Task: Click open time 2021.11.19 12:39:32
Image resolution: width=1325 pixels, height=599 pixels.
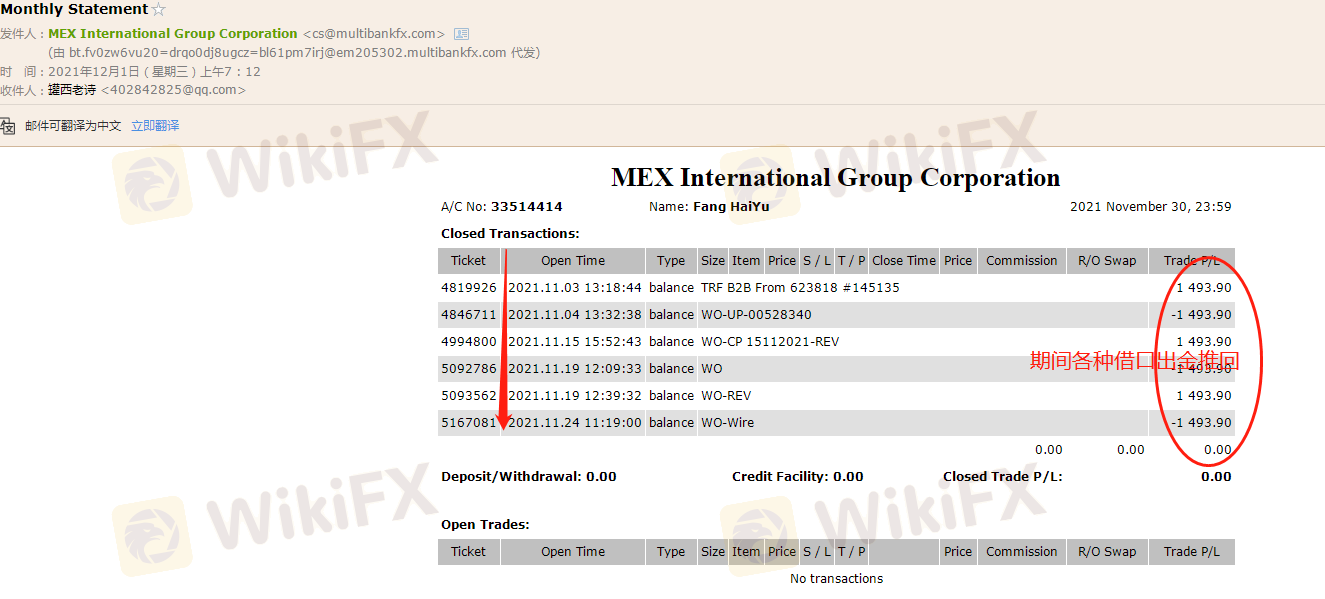Action: pos(575,396)
